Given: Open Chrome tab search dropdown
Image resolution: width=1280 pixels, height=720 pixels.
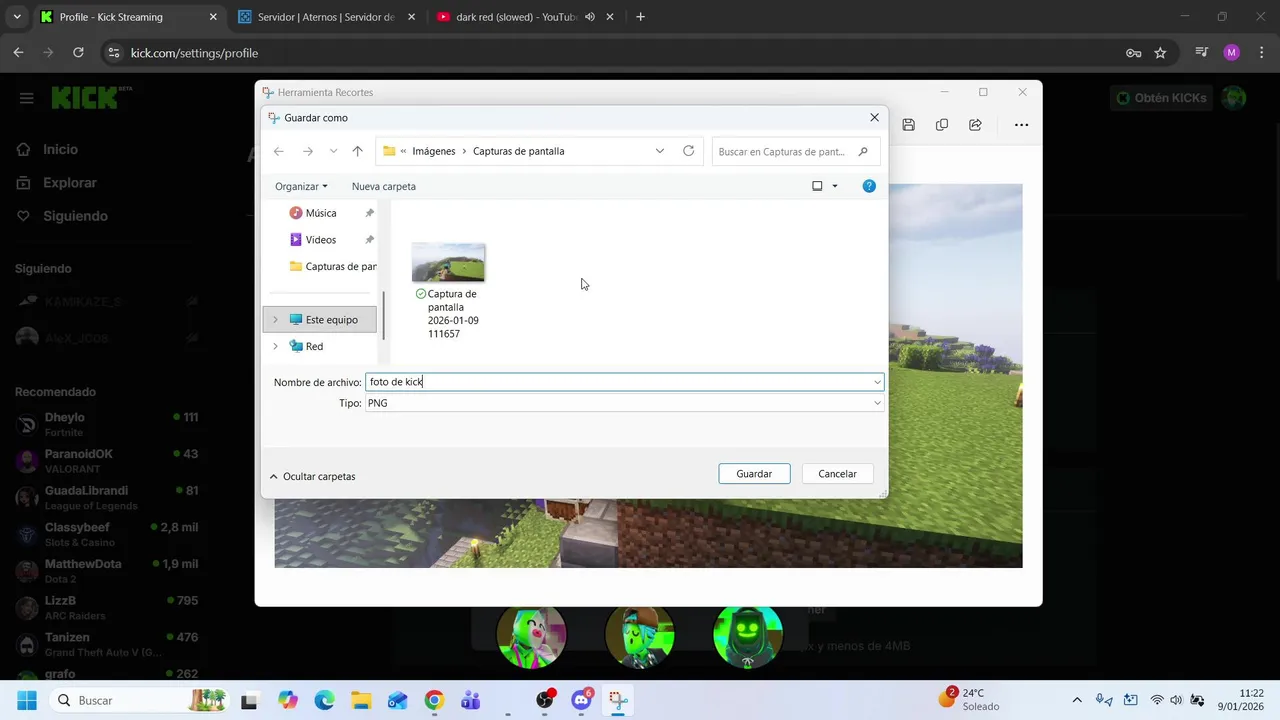Looking at the screenshot, I should pos(17,17).
